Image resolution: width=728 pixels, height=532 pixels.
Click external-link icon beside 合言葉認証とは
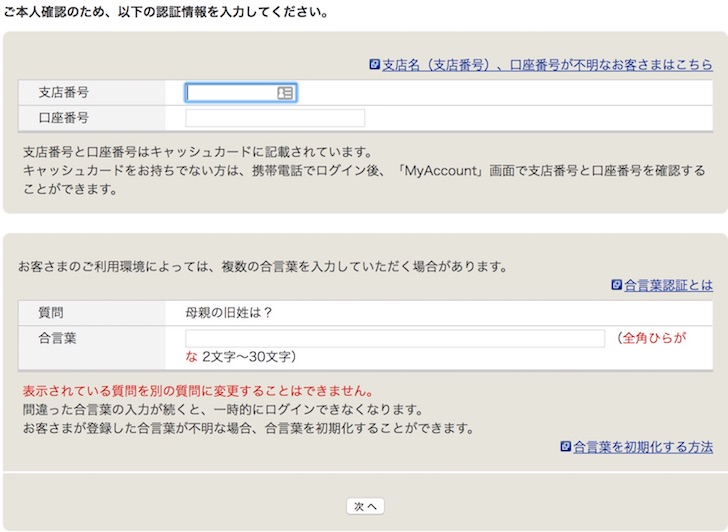point(617,285)
